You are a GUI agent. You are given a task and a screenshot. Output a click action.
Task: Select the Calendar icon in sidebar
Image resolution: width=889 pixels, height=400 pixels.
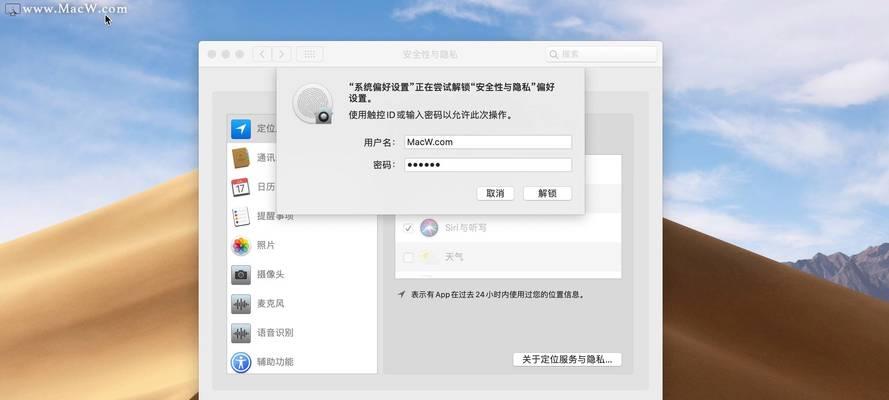pyautogui.click(x=240, y=188)
